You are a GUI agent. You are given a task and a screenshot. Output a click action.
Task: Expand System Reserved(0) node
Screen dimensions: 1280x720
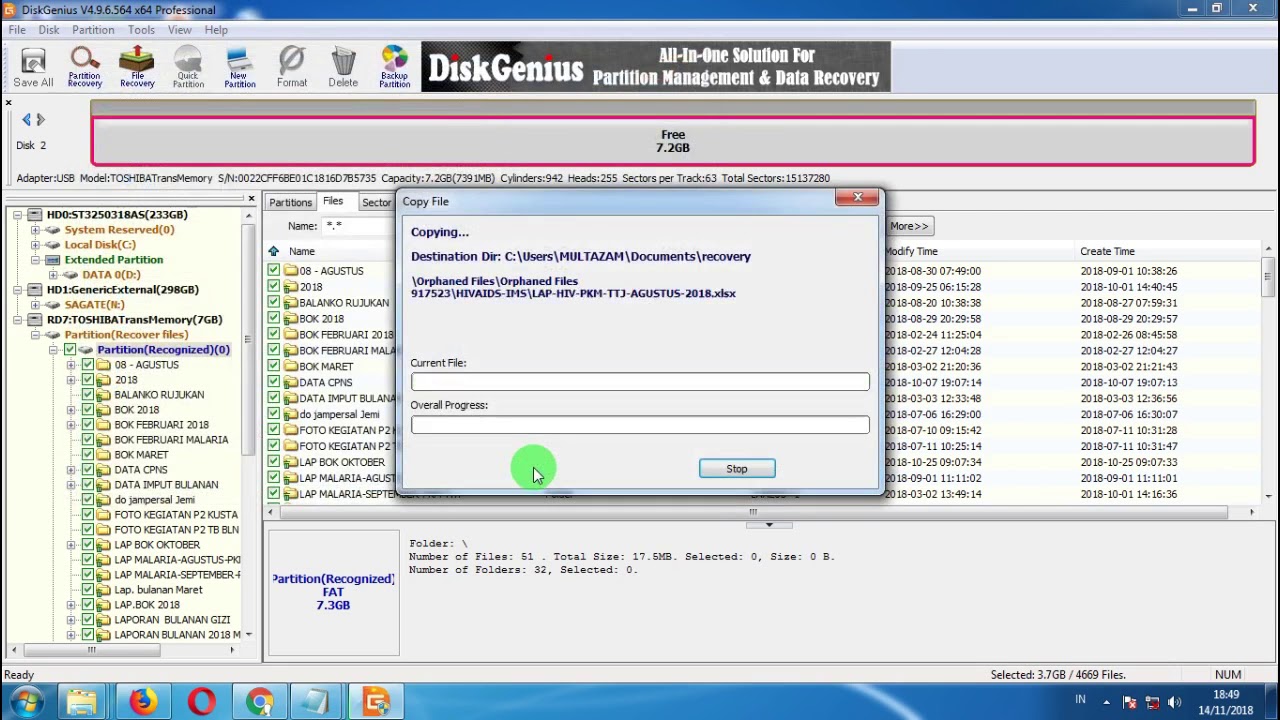click(x=35, y=229)
